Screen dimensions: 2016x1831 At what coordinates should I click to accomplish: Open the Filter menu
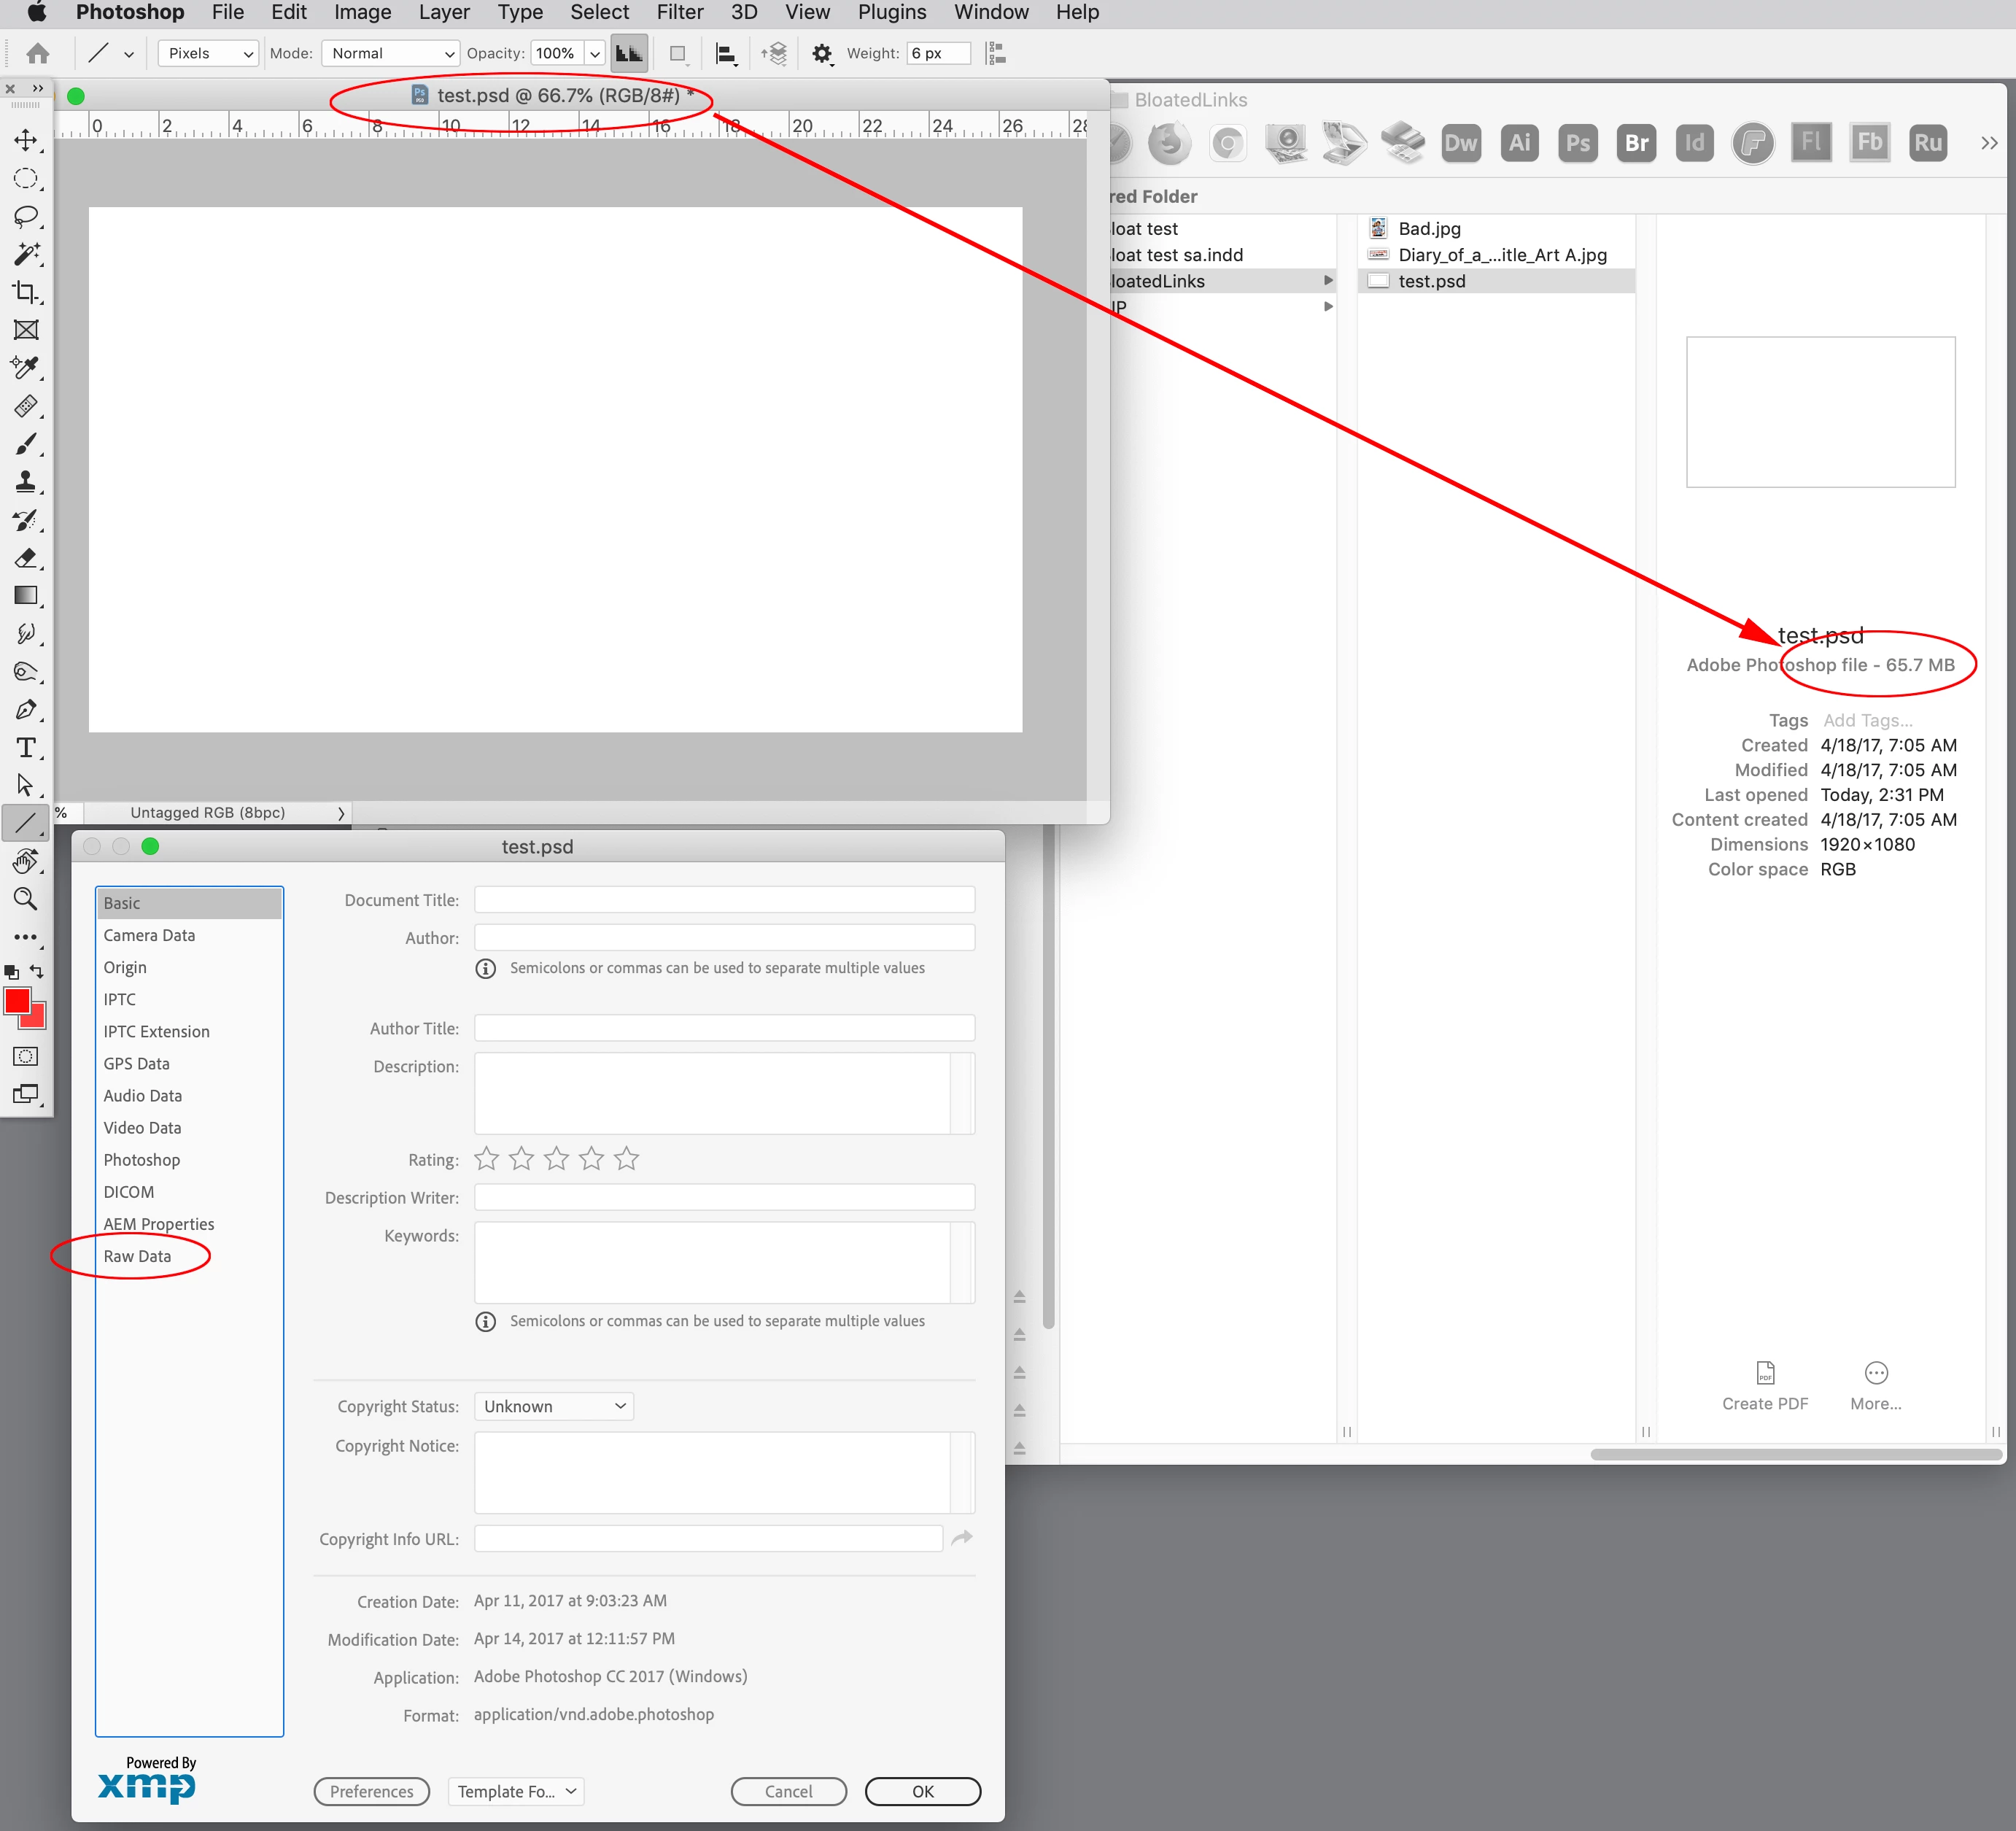pyautogui.click(x=679, y=12)
